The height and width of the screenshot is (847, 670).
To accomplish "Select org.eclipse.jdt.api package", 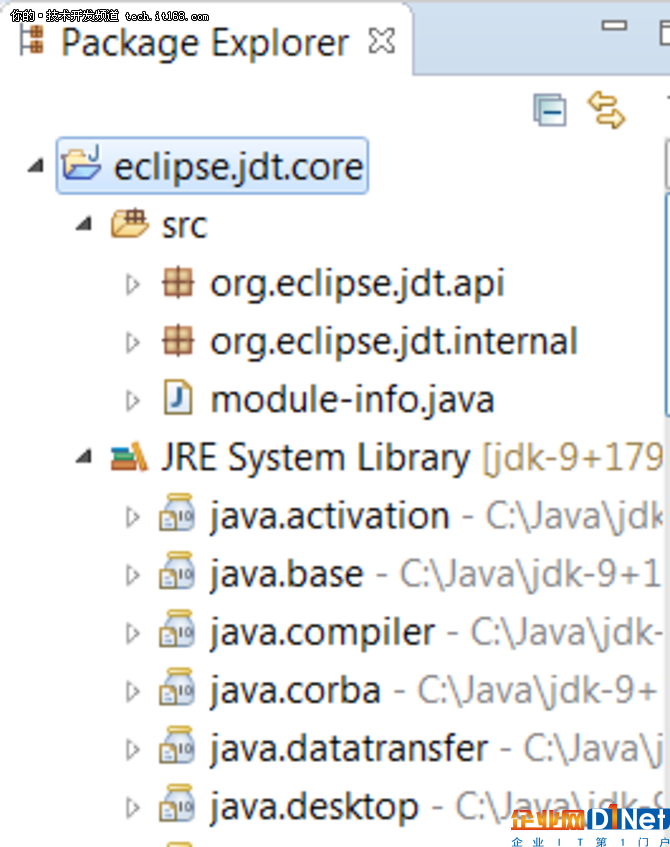I will click(357, 284).
